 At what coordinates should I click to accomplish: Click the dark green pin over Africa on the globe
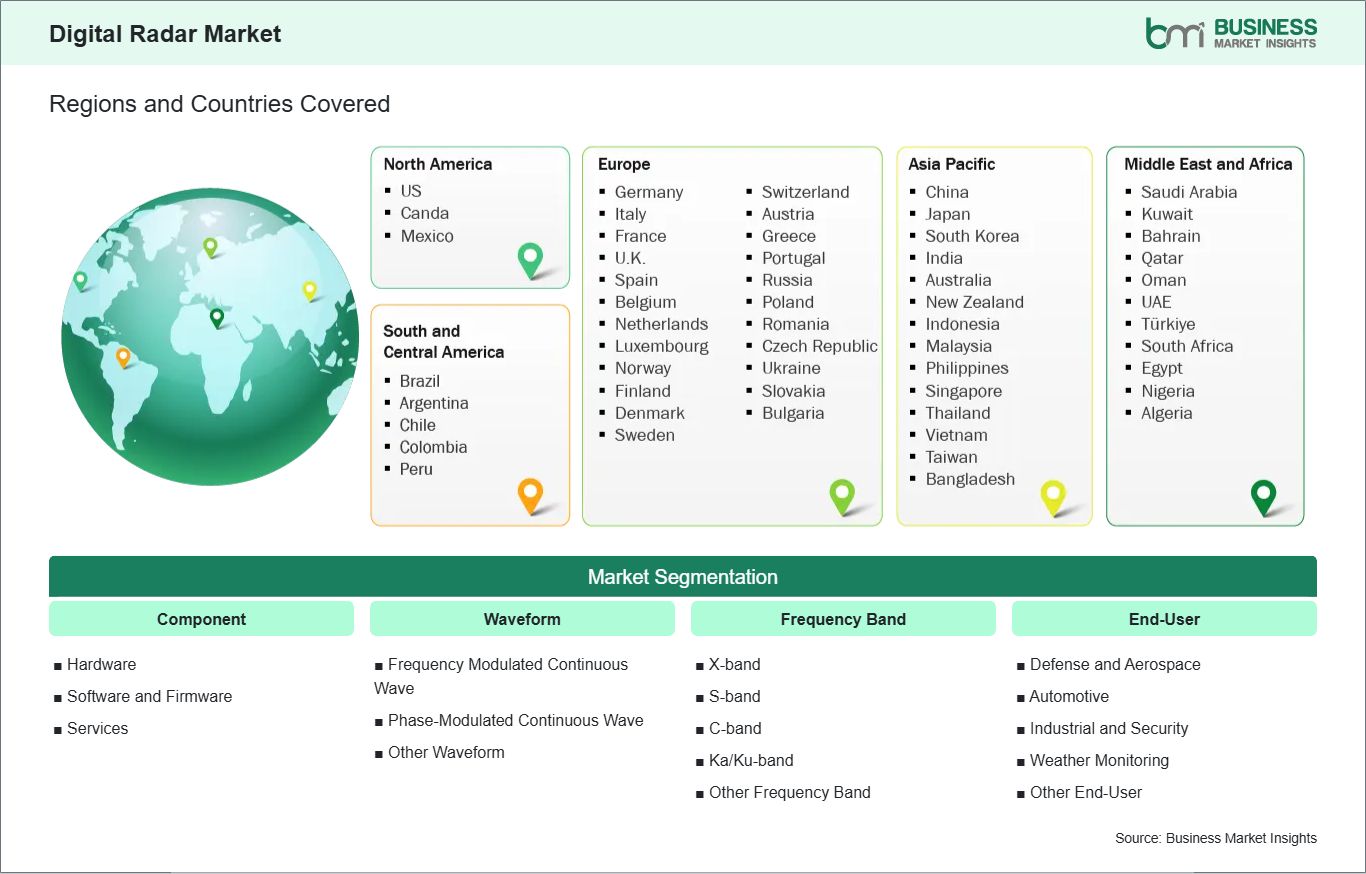tap(216, 318)
